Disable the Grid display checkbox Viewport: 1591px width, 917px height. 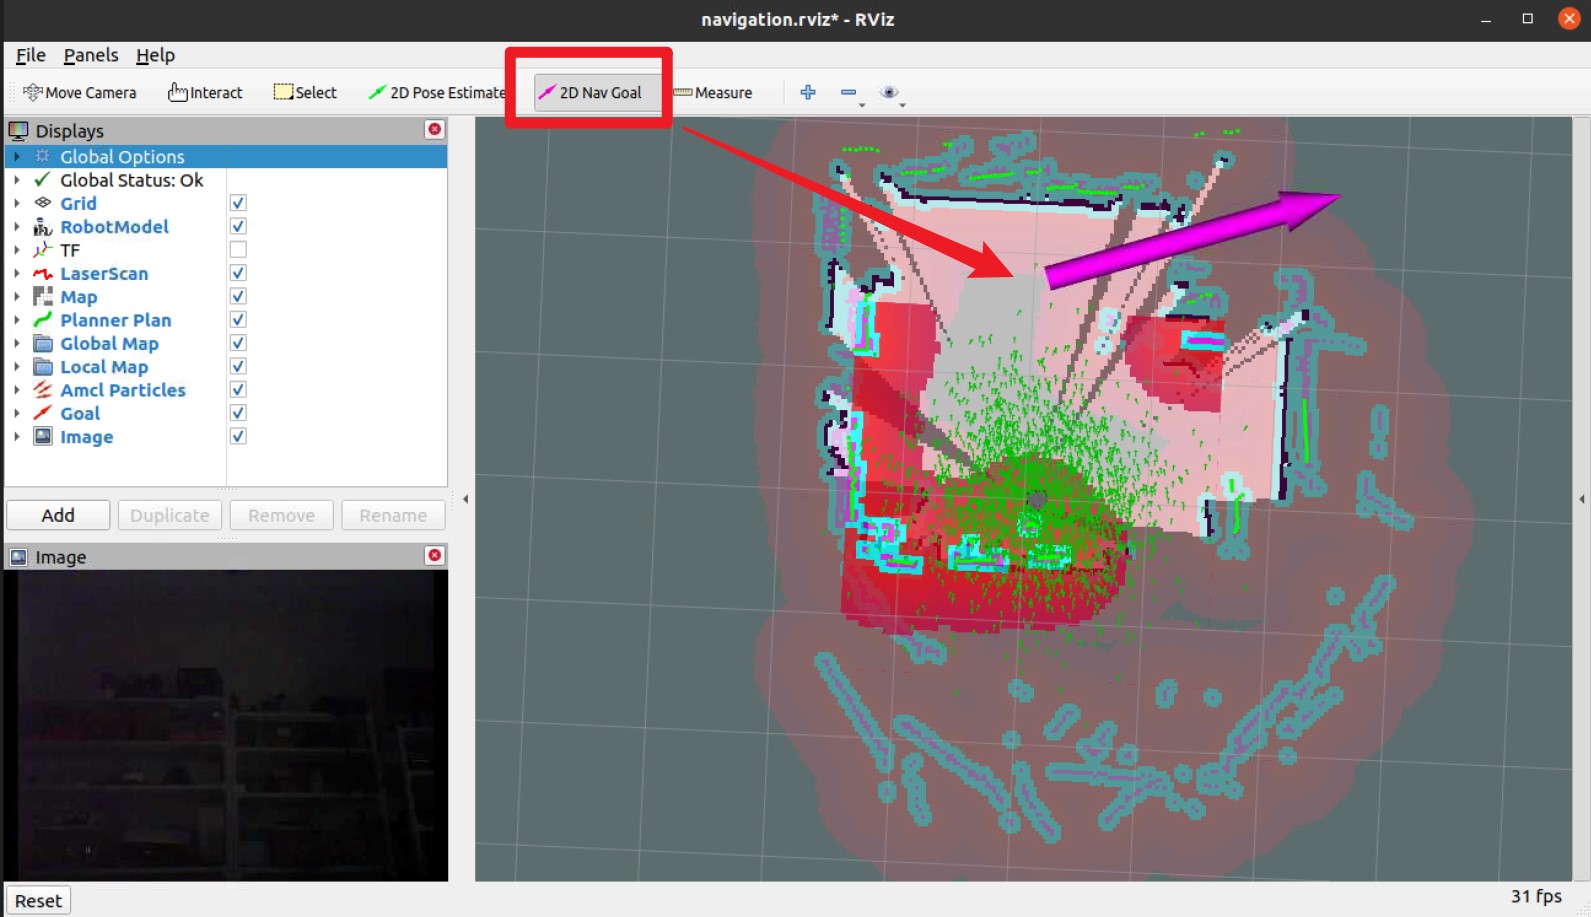238,202
